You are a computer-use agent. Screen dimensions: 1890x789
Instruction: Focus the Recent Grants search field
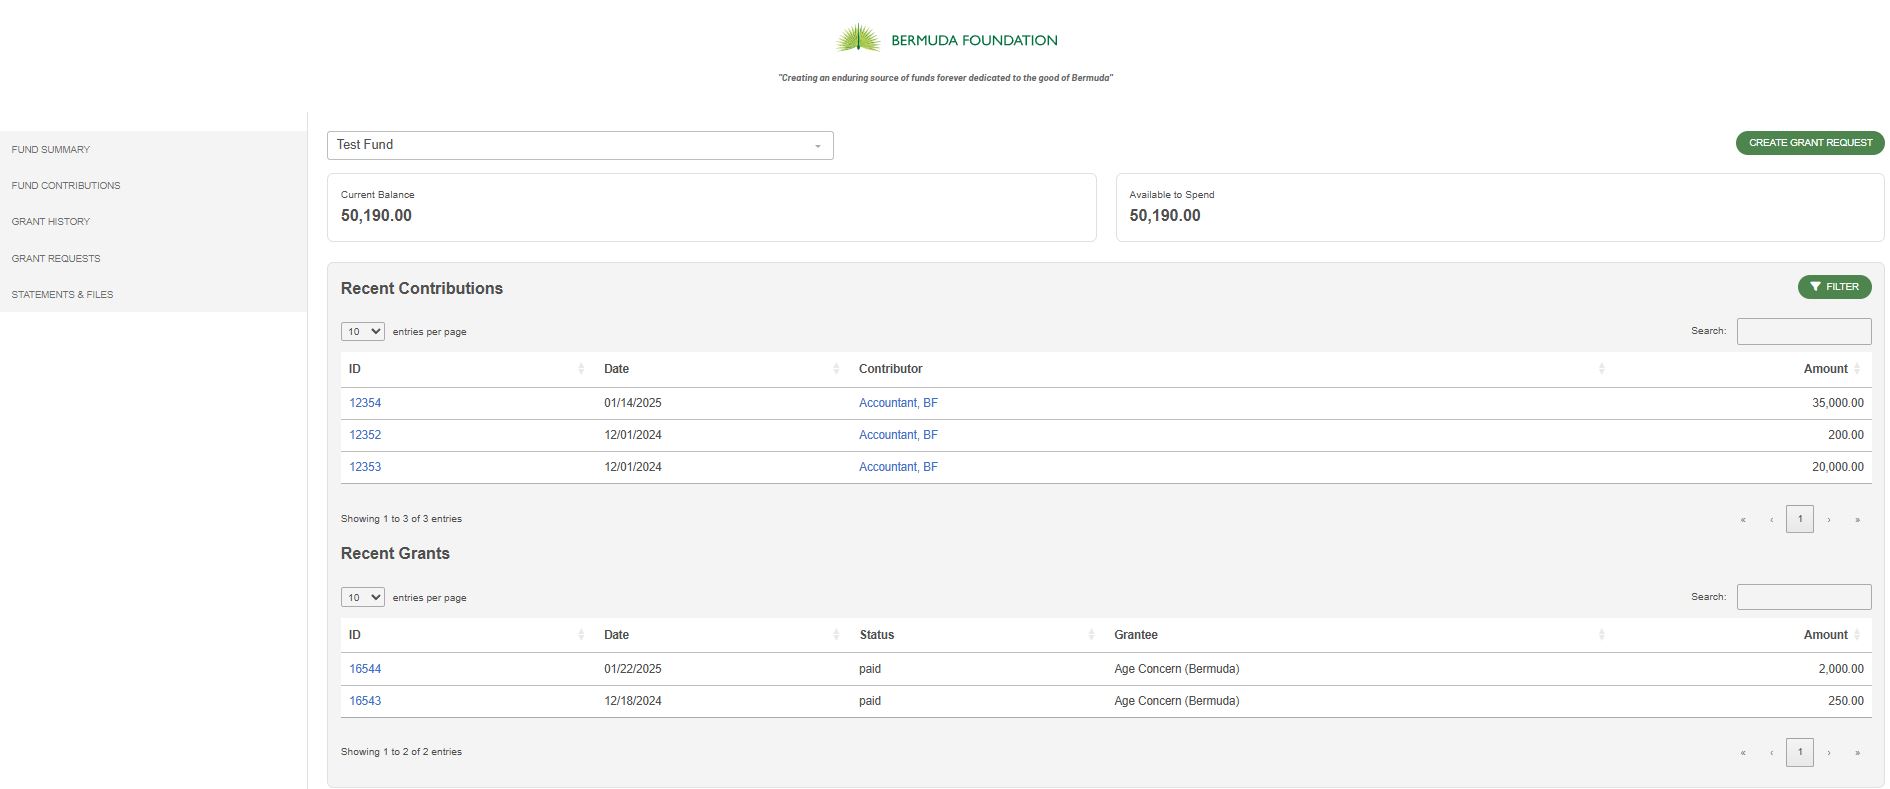click(1803, 597)
